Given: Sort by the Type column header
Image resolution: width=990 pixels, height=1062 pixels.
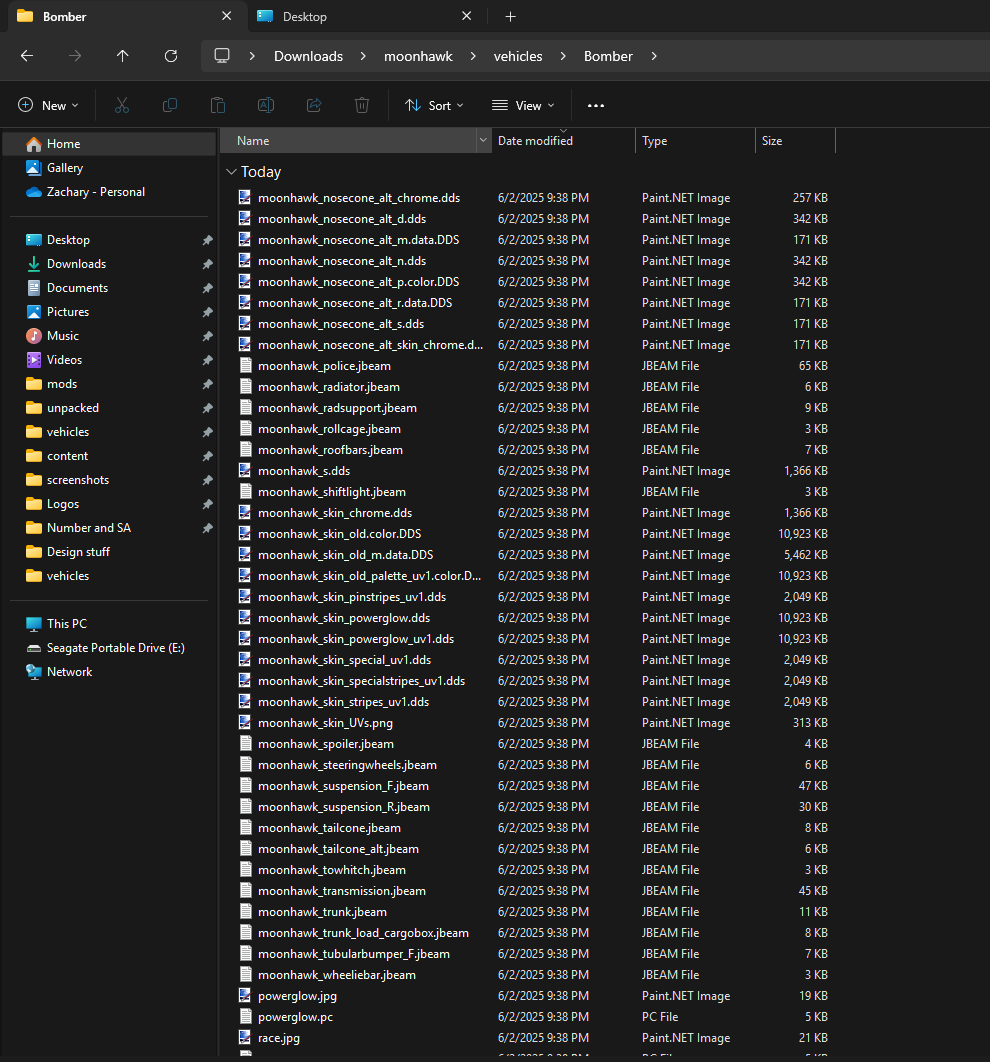Looking at the screenshot, I should click(x=695, y=141).
